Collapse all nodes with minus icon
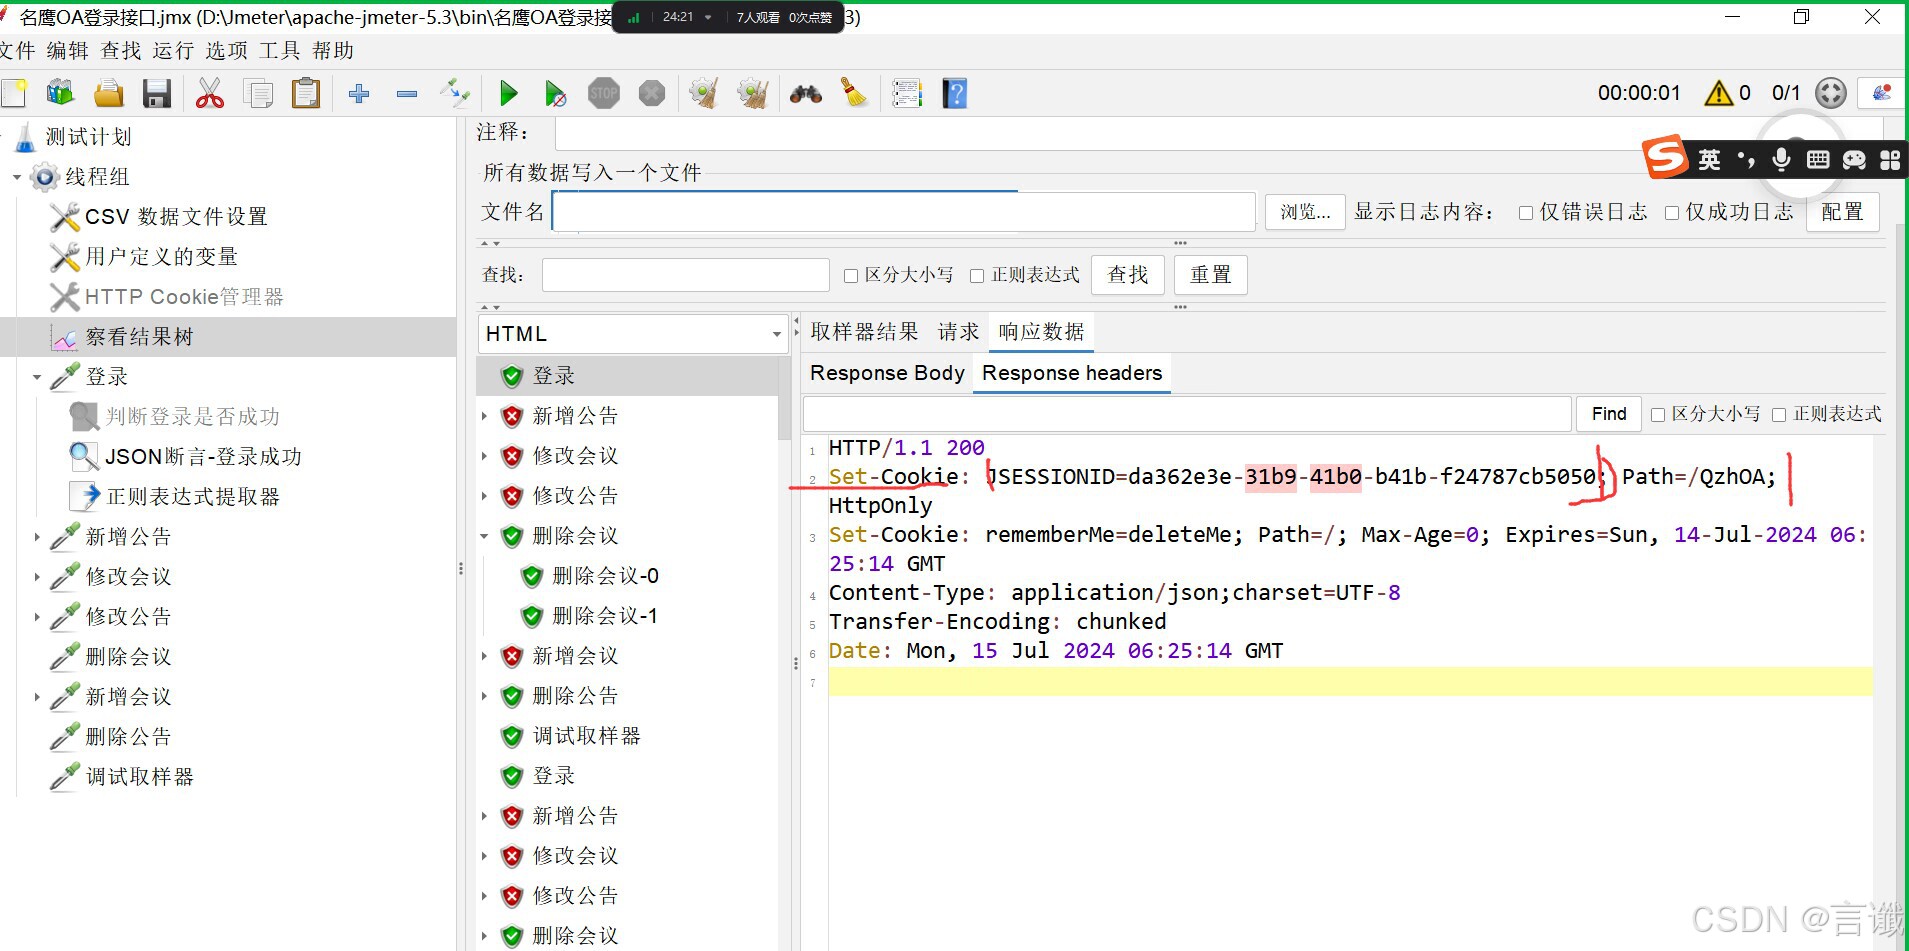Viewport: 1909px width, 951px height. 407,94
